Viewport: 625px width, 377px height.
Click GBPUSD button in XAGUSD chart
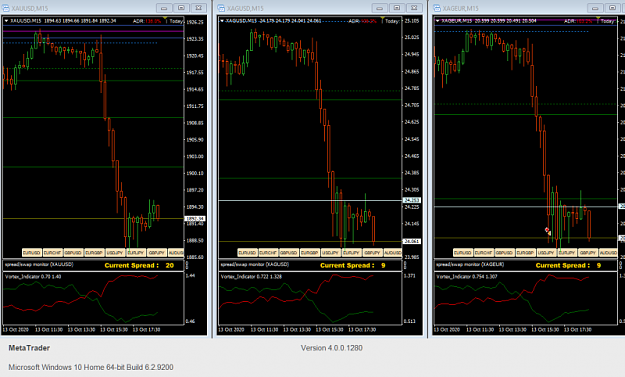click(289, 253)
